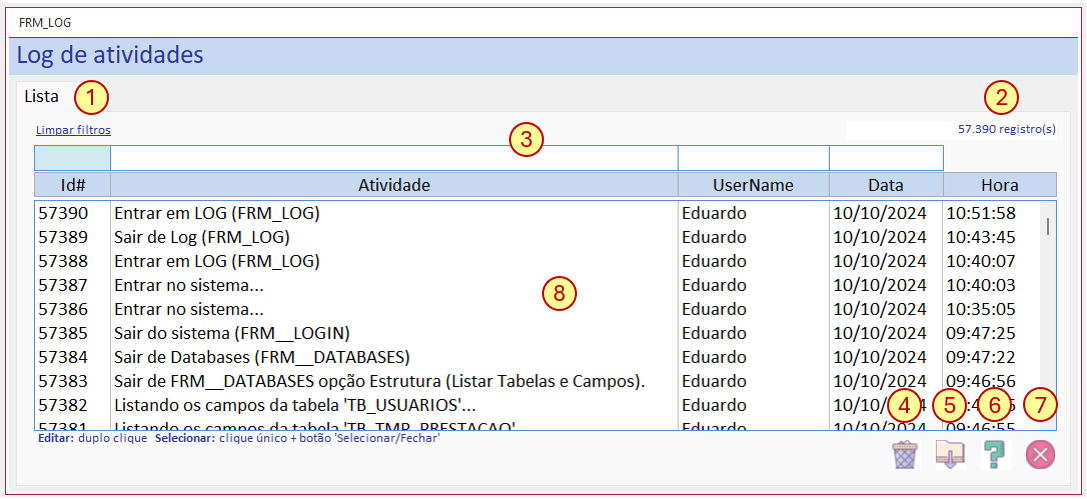Screen dimensions: 1087x499
Task: Select log row with Id 57389
Action: point(537,237)
